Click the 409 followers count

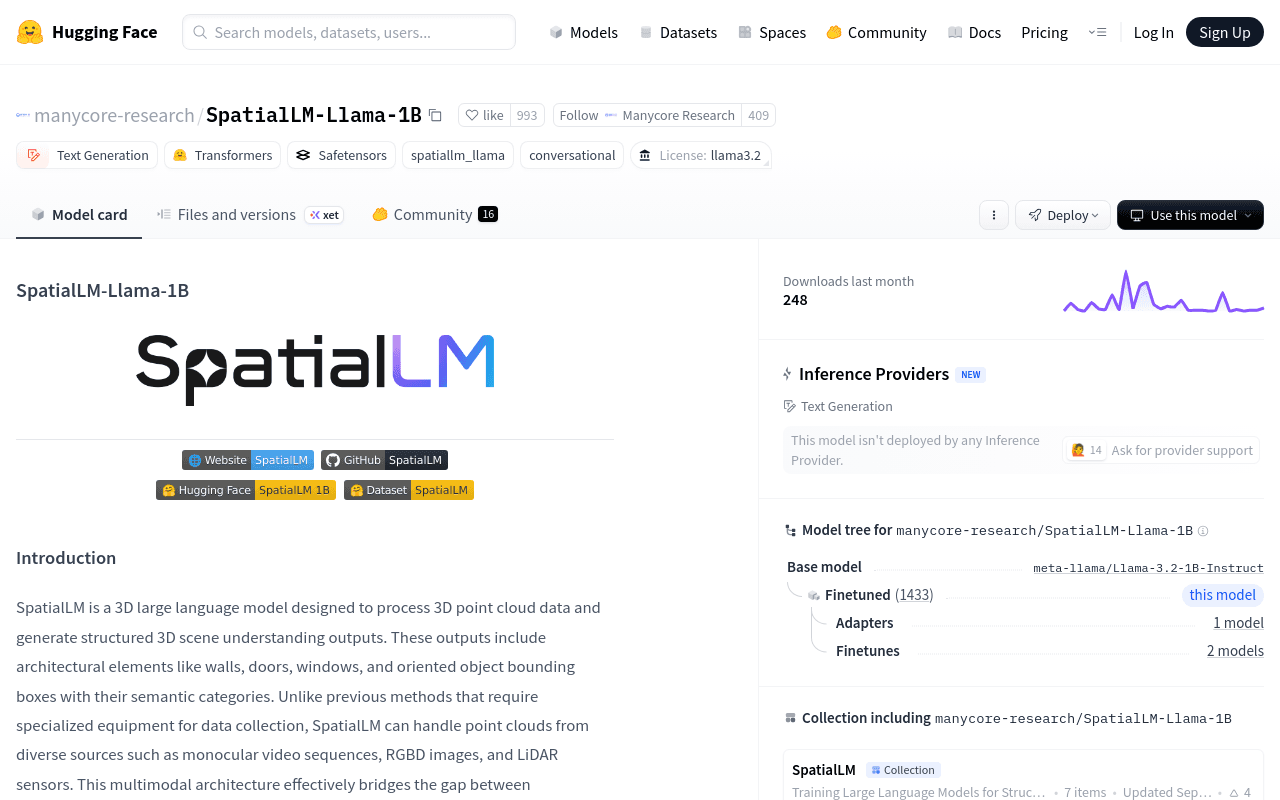click(x=758, y=115)
